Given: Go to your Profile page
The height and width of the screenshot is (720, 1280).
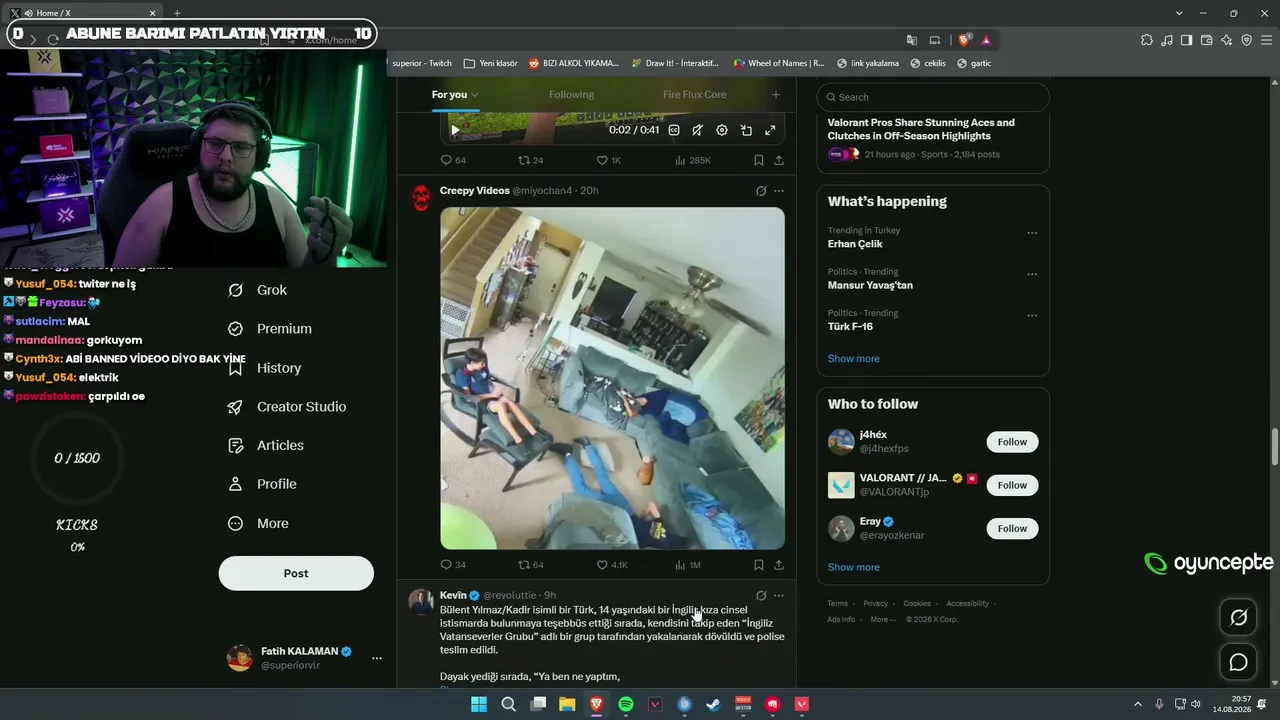Looking at the screenshot, I should coord(262,484).
